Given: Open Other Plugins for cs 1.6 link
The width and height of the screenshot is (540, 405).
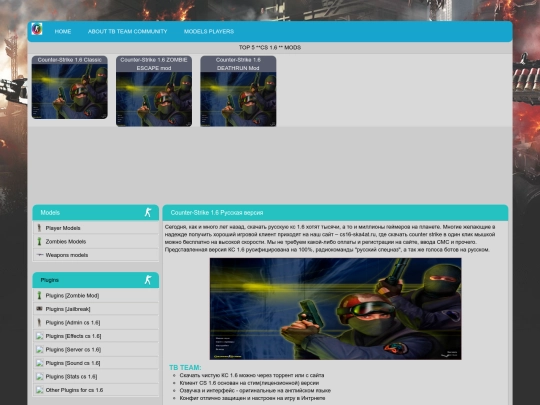Looking at the screenshot, I should (x=74, y=390).
